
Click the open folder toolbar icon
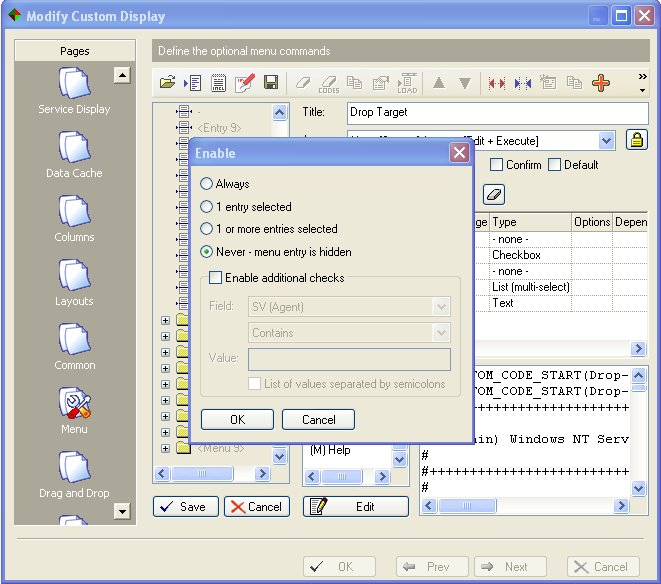point(168,83)
